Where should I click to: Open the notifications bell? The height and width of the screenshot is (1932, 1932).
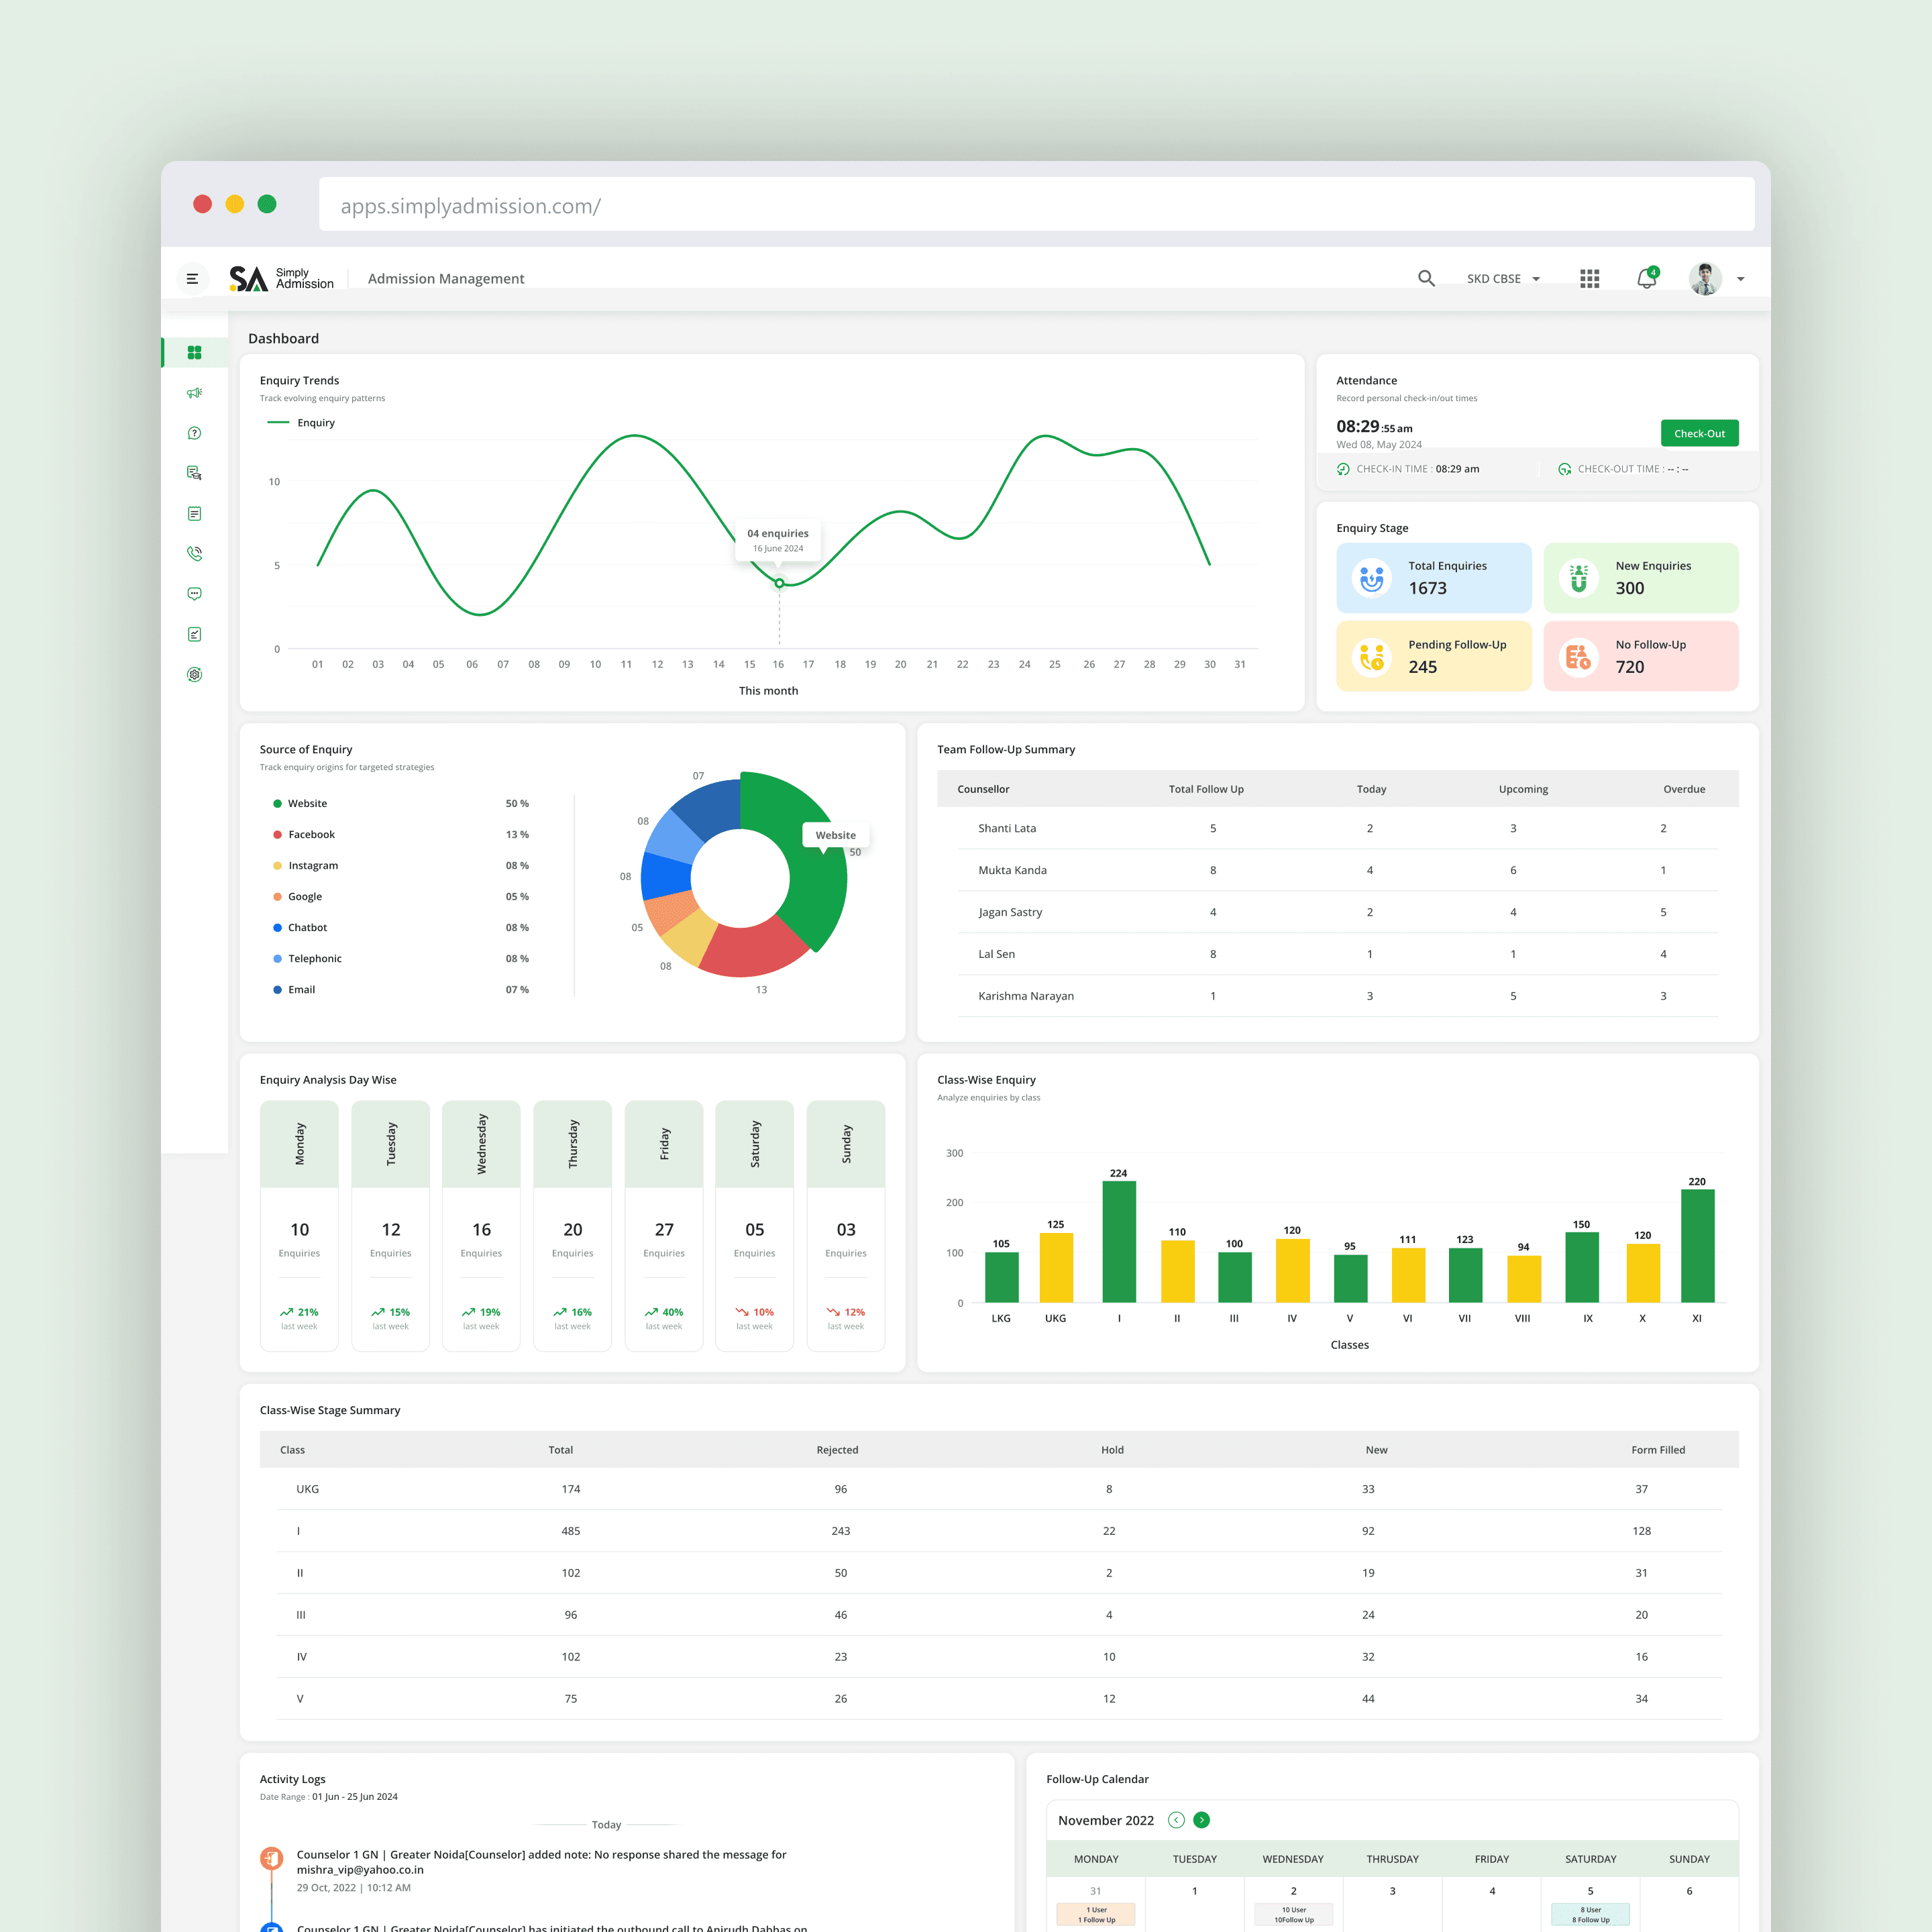tap(1647, 278)
